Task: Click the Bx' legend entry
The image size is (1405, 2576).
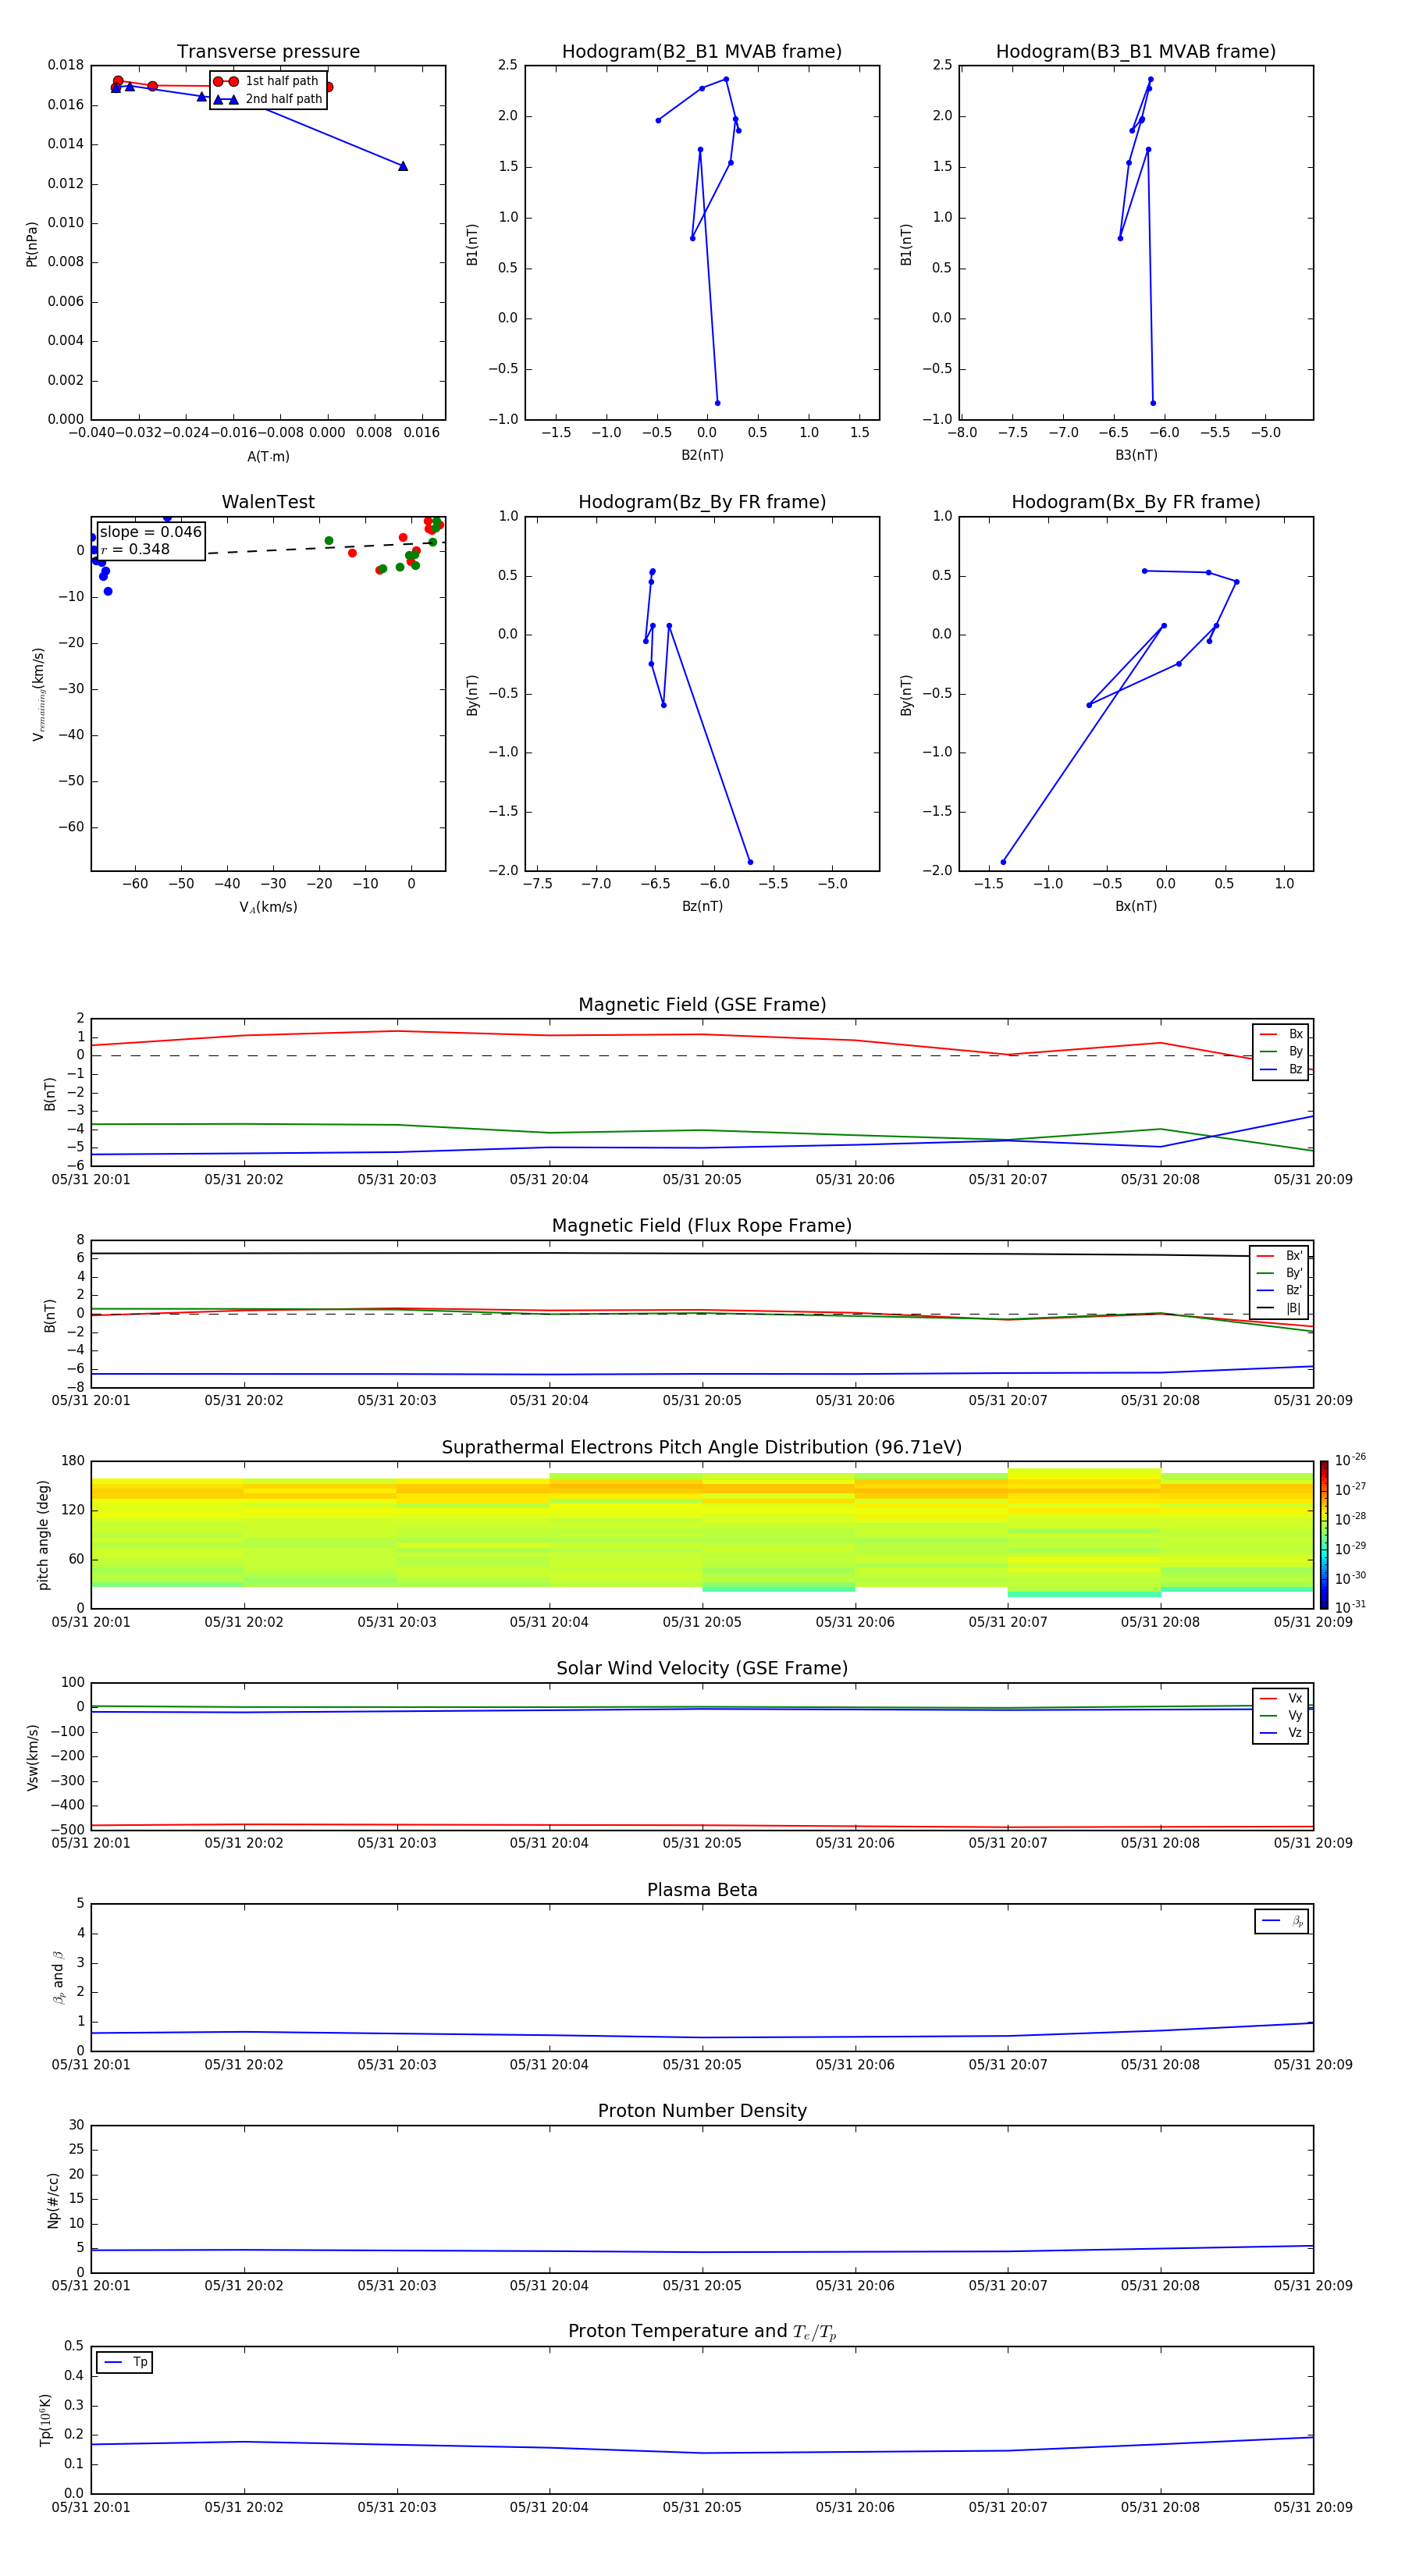Action: click(x=1280, y=1256)
